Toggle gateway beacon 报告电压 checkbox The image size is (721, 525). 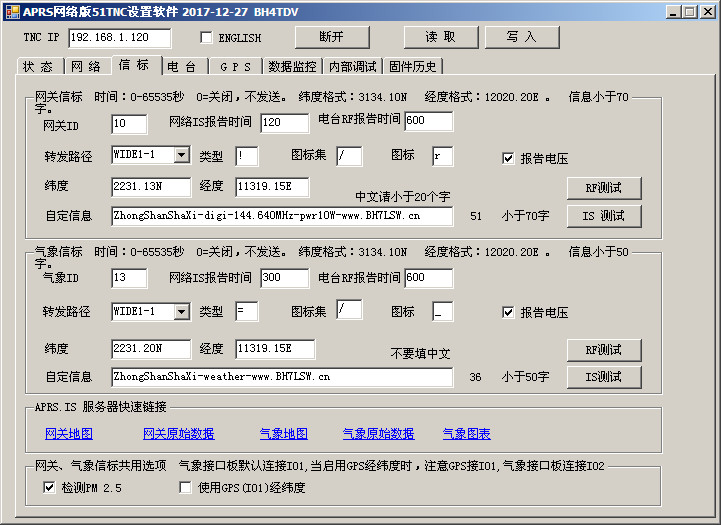click(x=508, y=158)
